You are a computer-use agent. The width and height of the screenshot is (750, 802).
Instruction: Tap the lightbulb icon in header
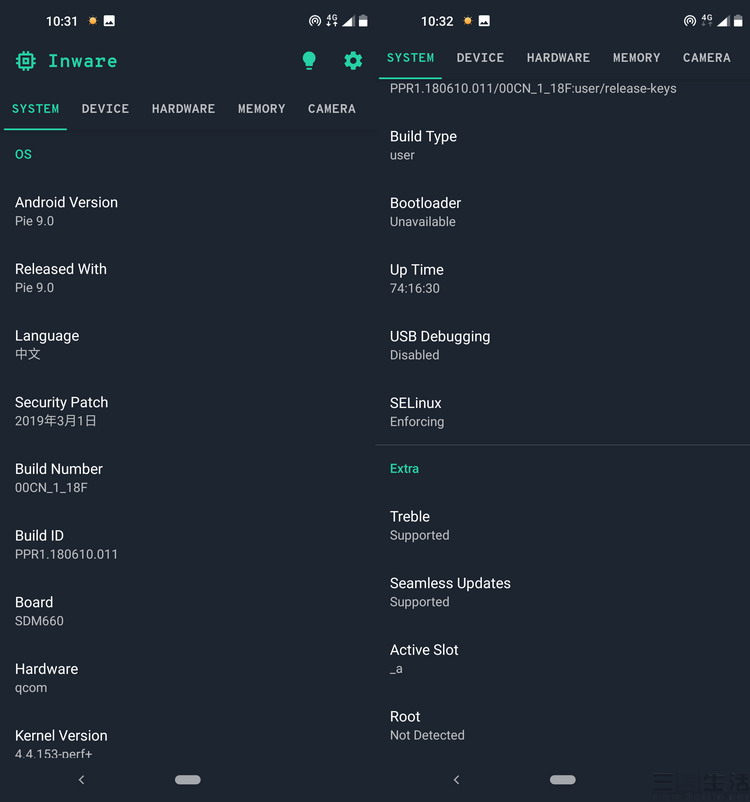click(309, 61)
